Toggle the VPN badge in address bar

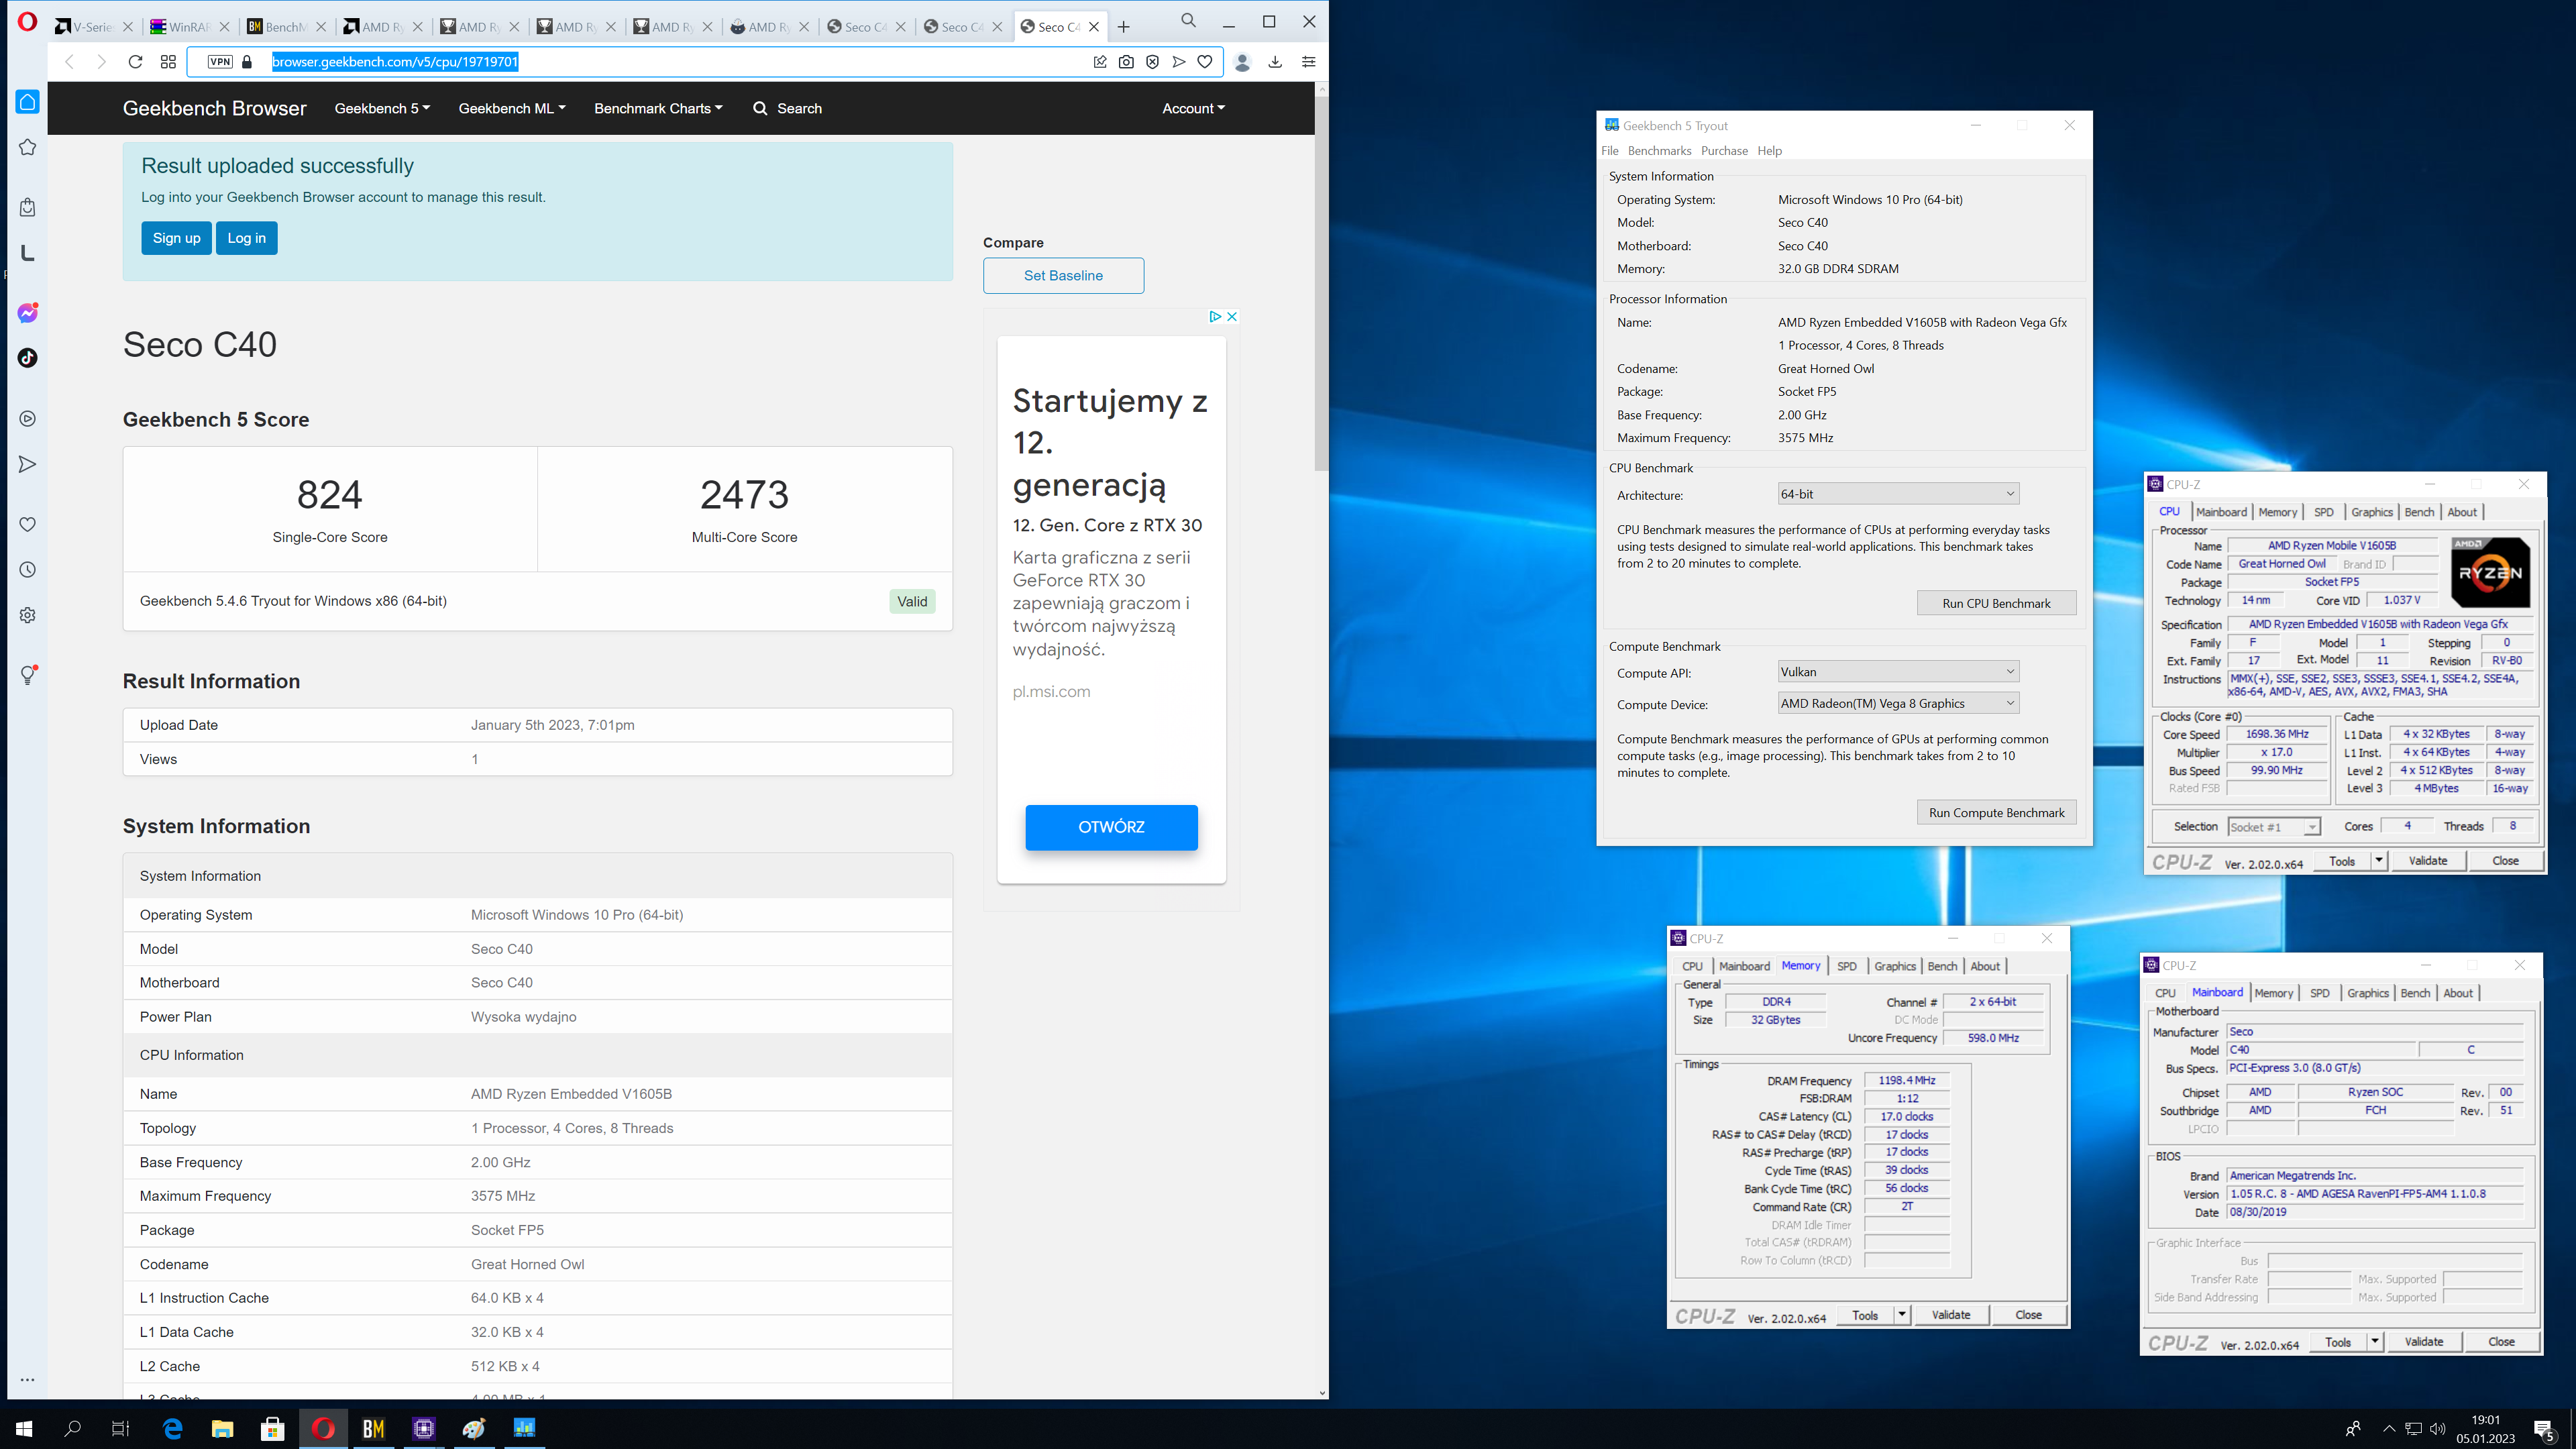(x=220, y=62)
